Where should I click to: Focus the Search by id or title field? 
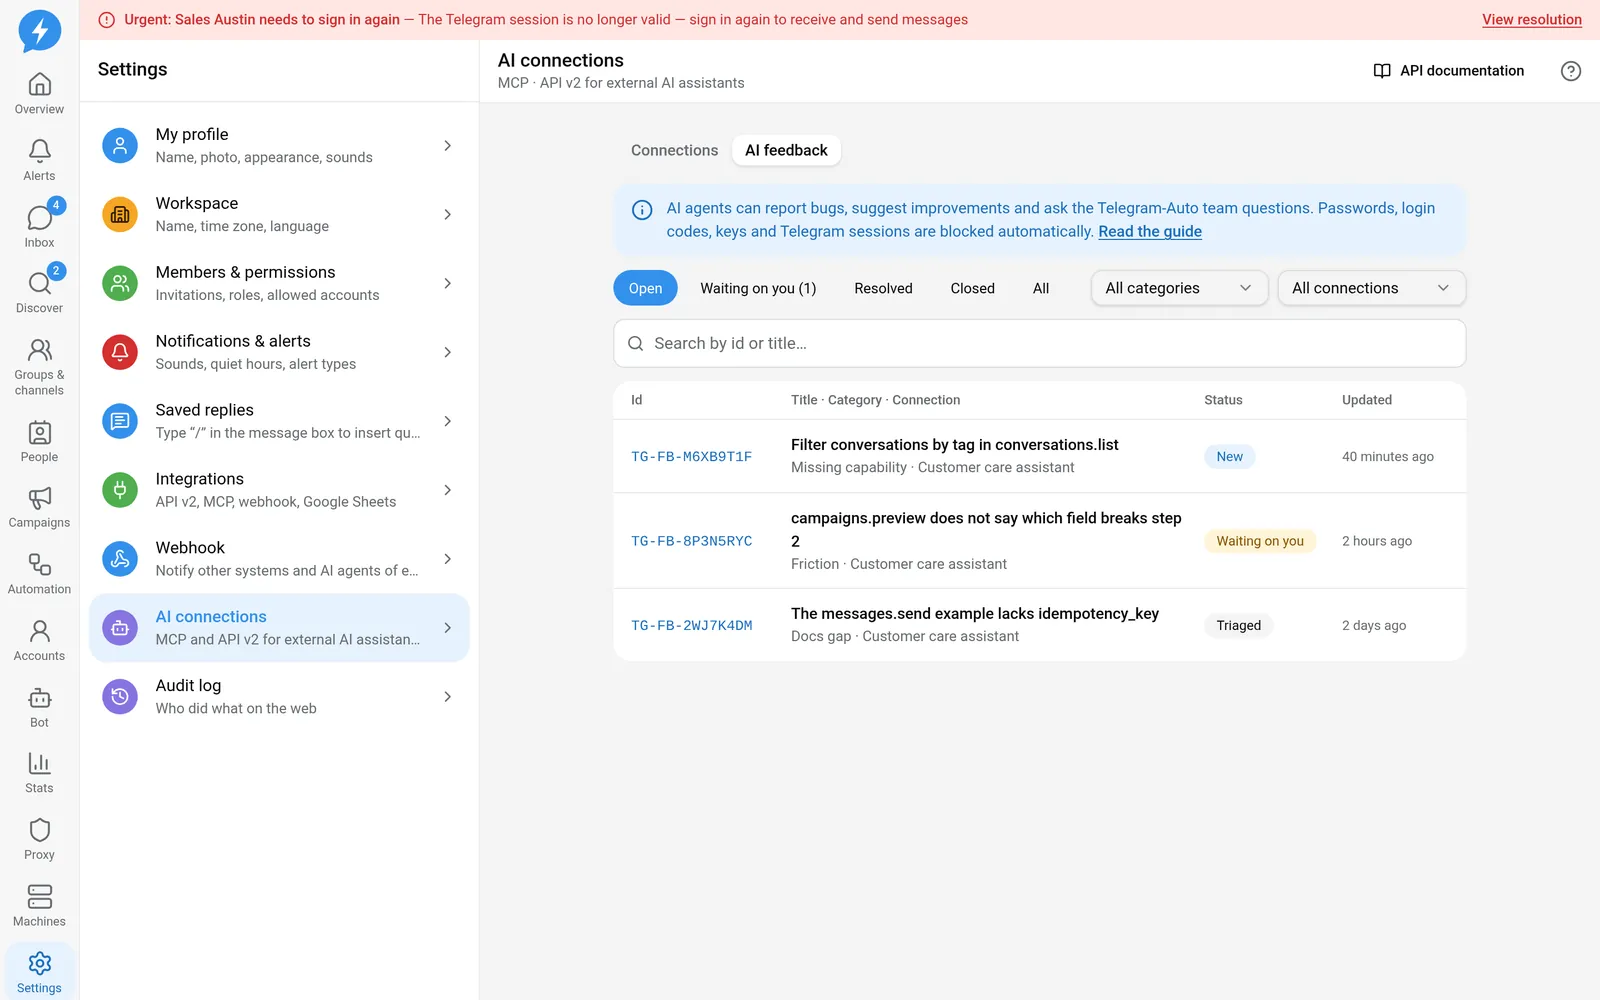(x=1039, y=343)
